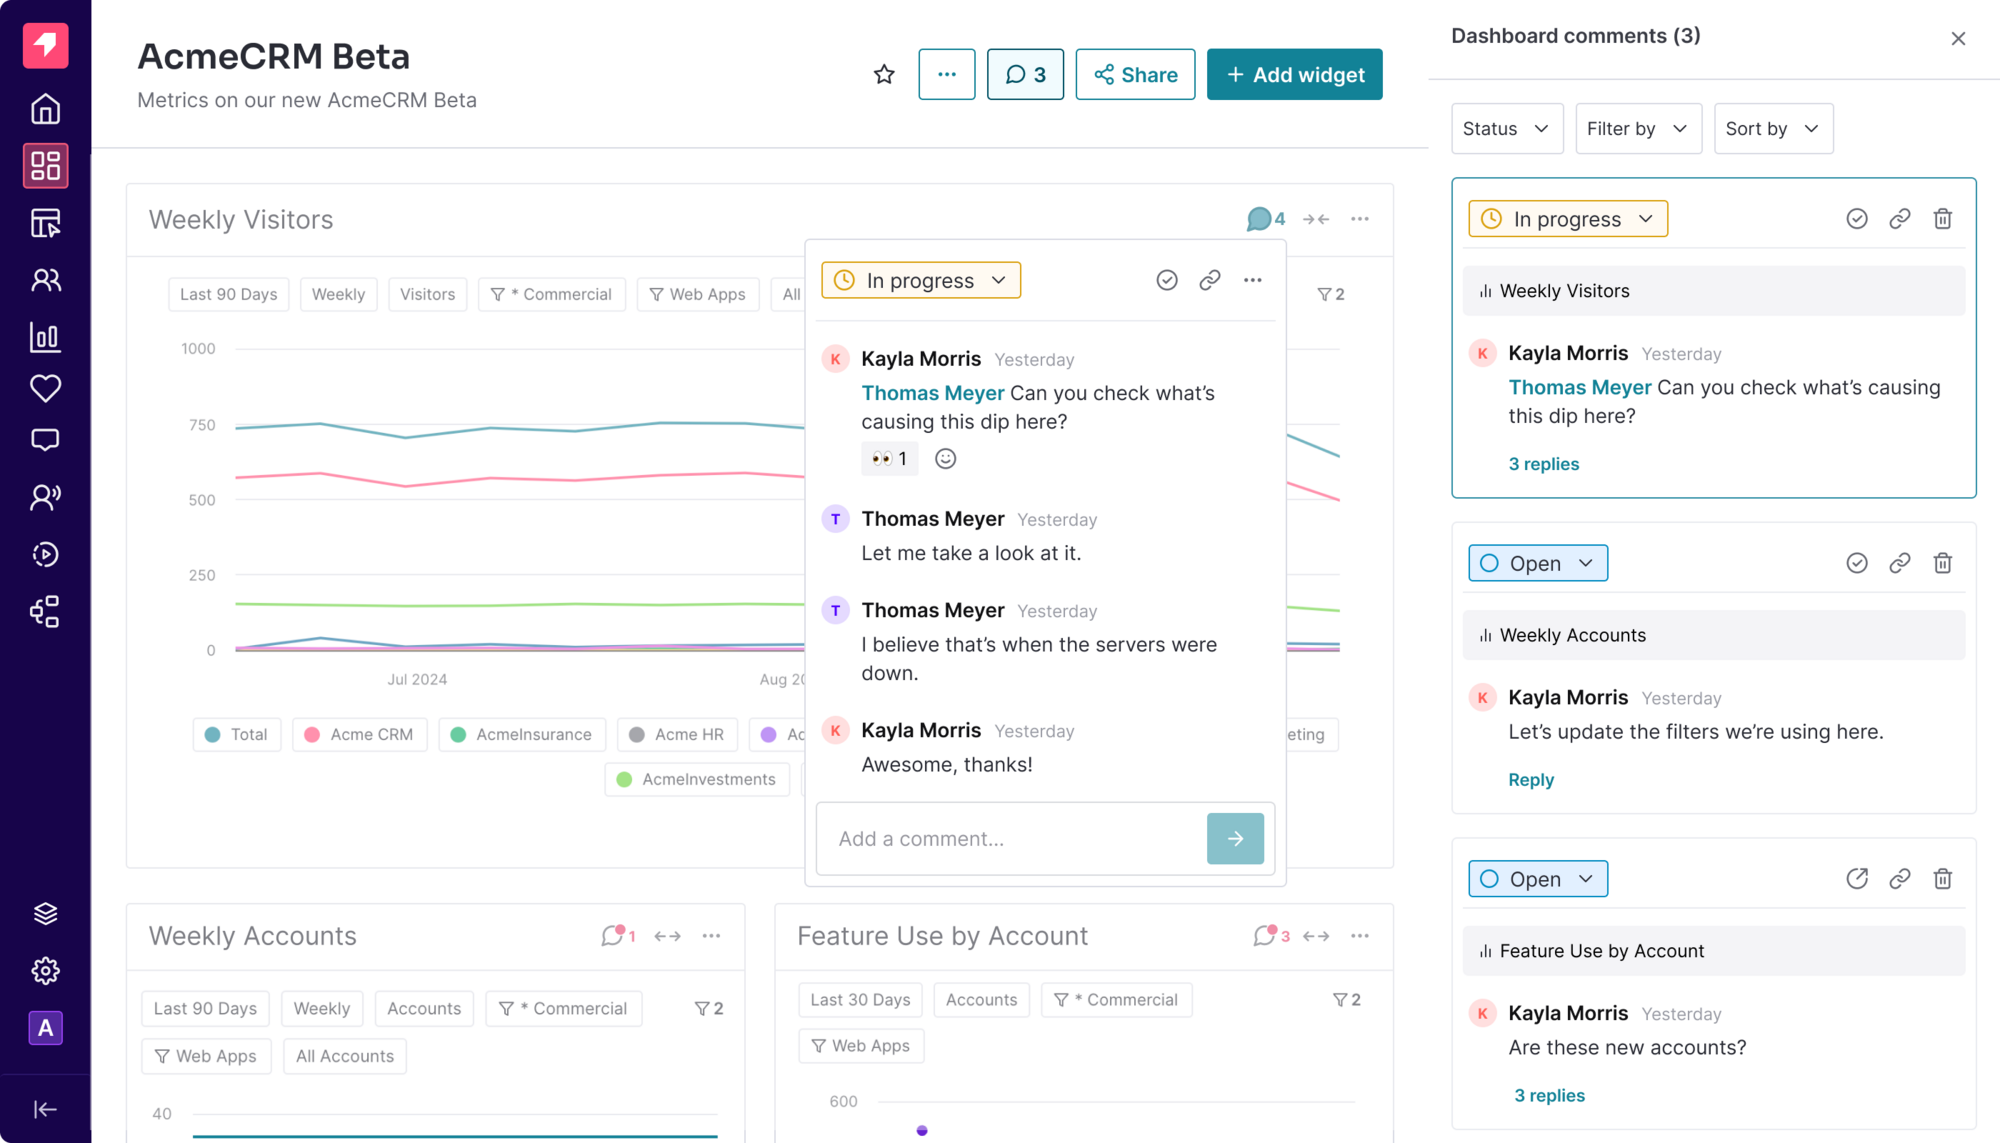Copy link for the Weekly Accounts comment

click(1900, 563)
